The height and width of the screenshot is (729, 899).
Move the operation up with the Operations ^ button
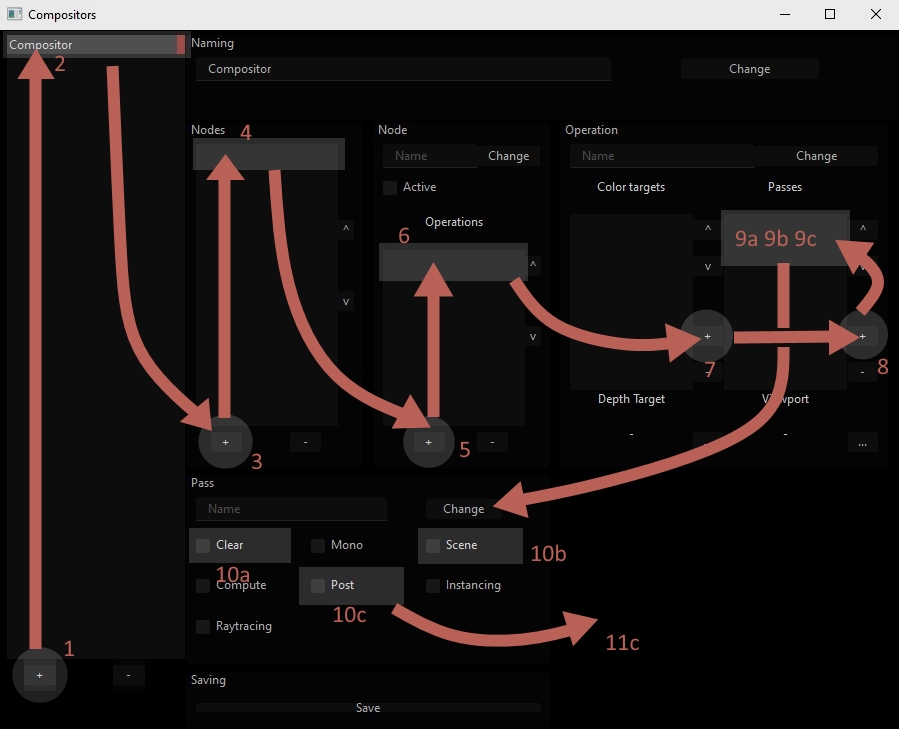coord(533,265)
